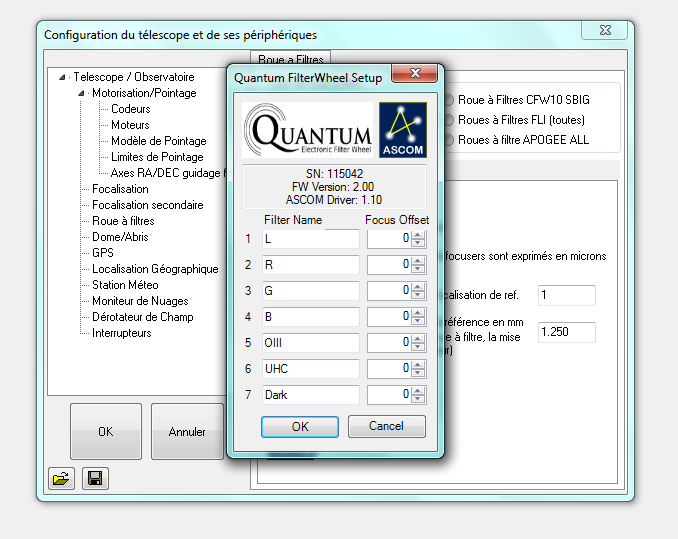The image size is (678, 539).
Task: Decrease focus offset for filter 7
Action: 419,399
